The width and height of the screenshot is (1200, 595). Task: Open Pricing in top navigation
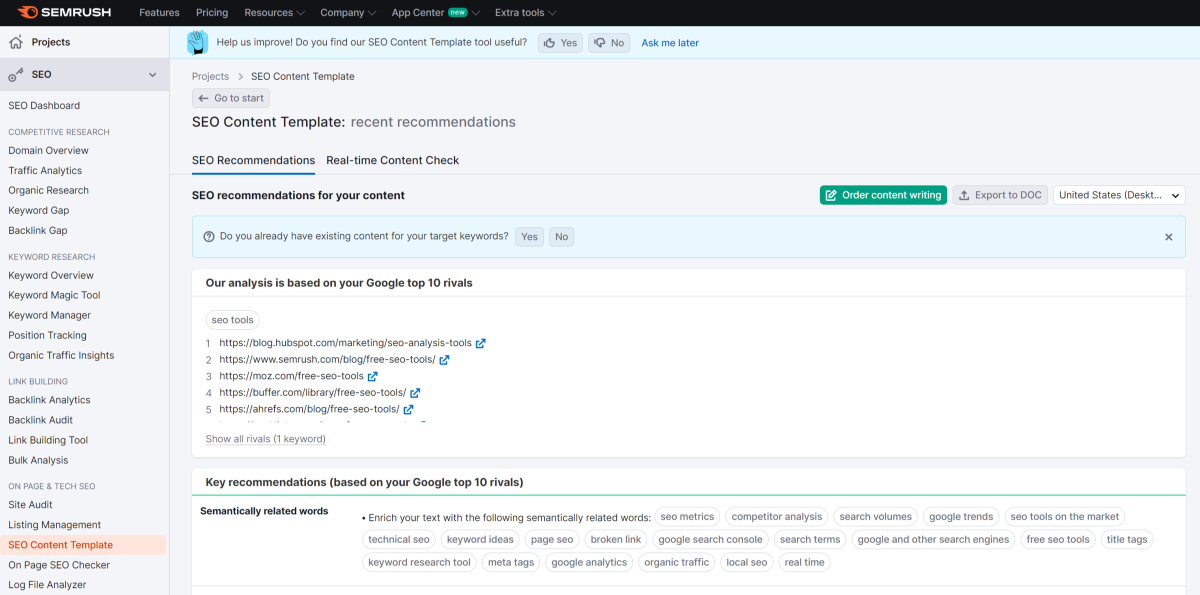tap(212, 12)
